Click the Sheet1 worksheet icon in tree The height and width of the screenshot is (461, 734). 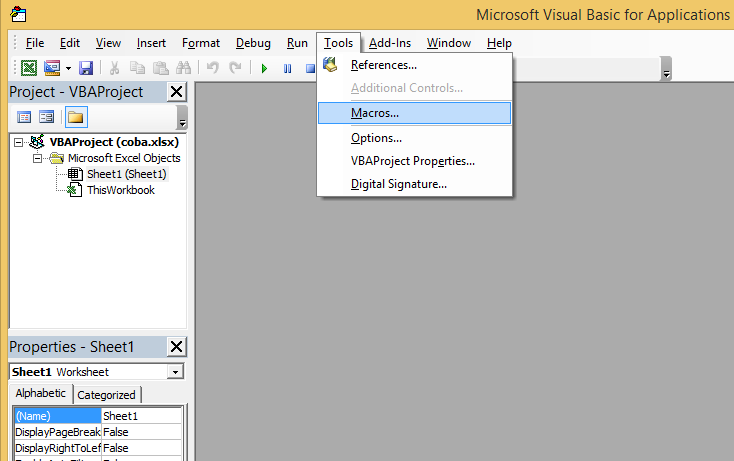click(x=75, y=174)
